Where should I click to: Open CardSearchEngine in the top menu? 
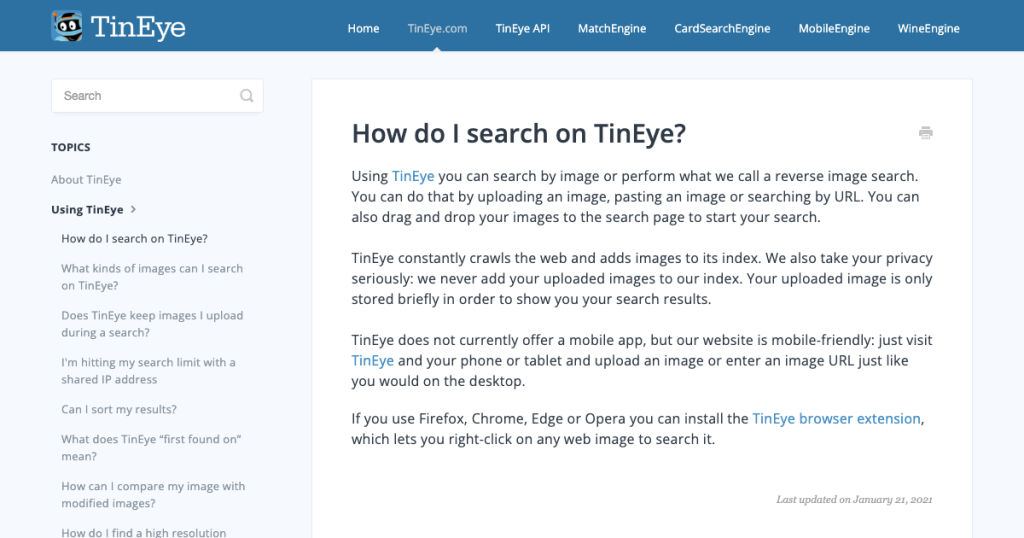(722, 28)
